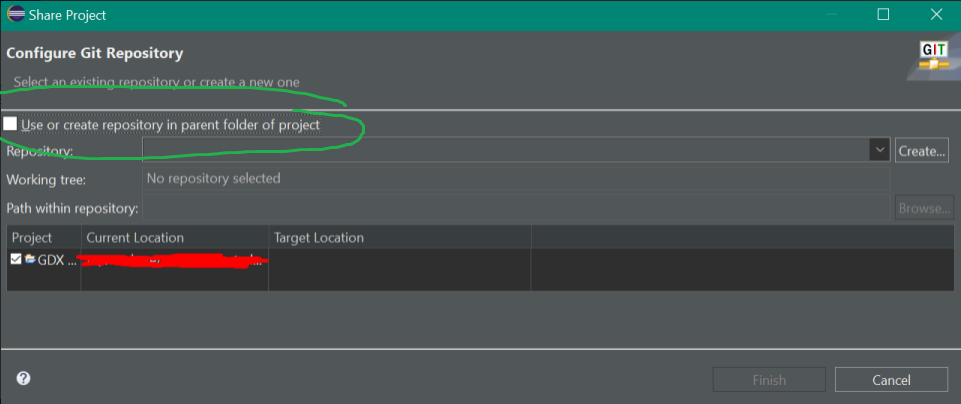Maximize the Share Project dialog
The width and height of the screenshot is (961, 404).
[x=883, y=15]
